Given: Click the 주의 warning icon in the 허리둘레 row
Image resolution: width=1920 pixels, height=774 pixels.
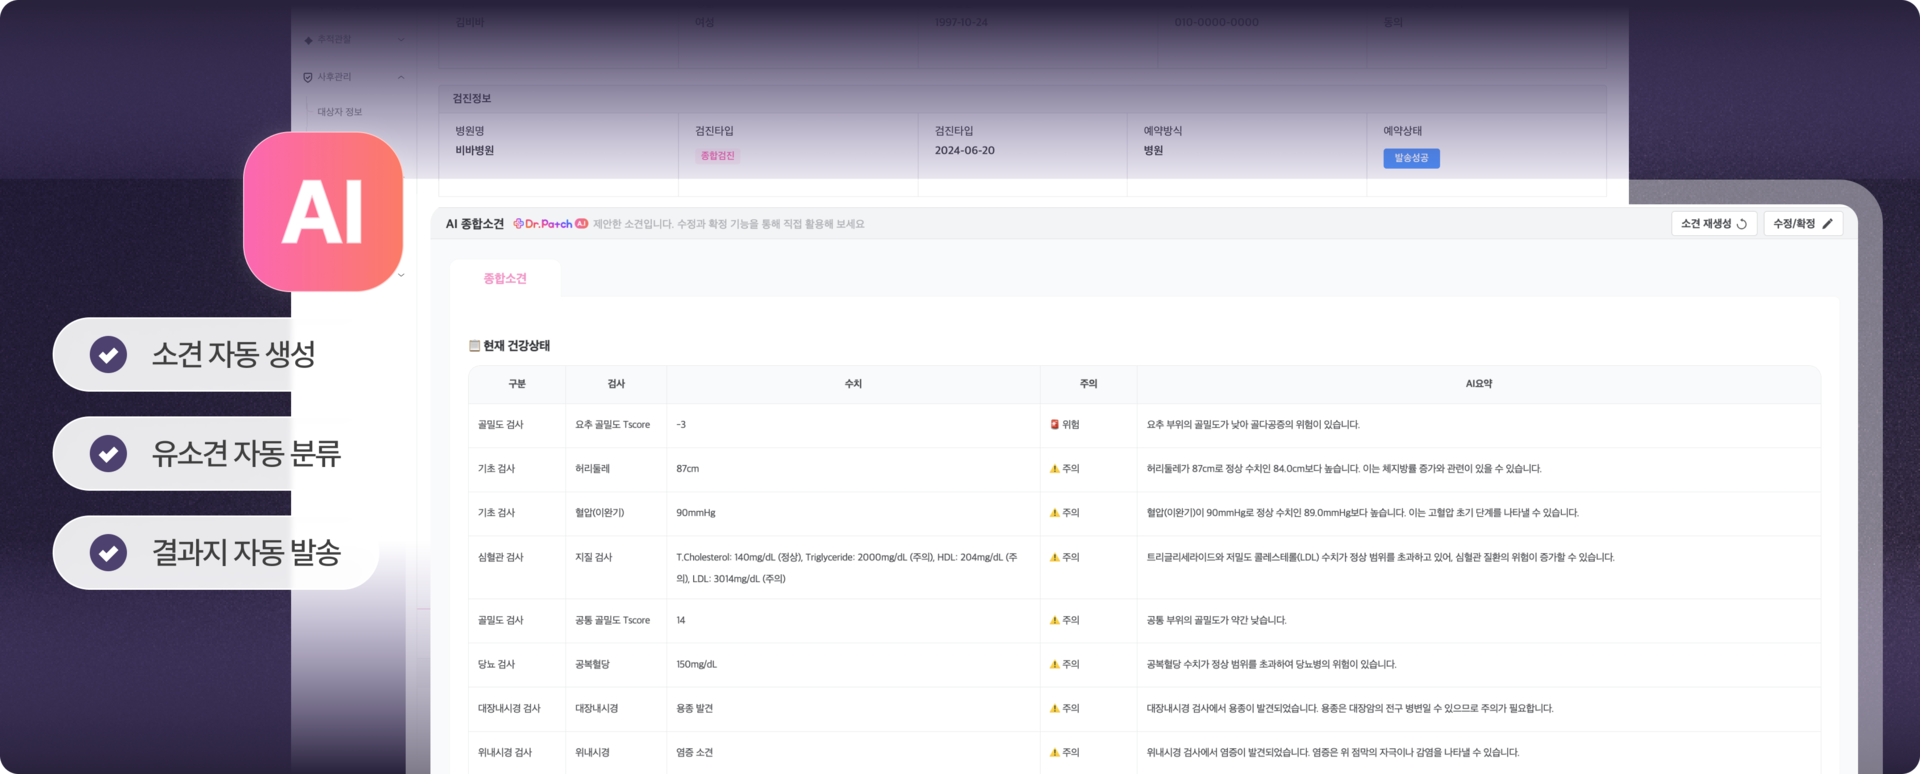Looking at the screenshot, I should point(1054,468).
